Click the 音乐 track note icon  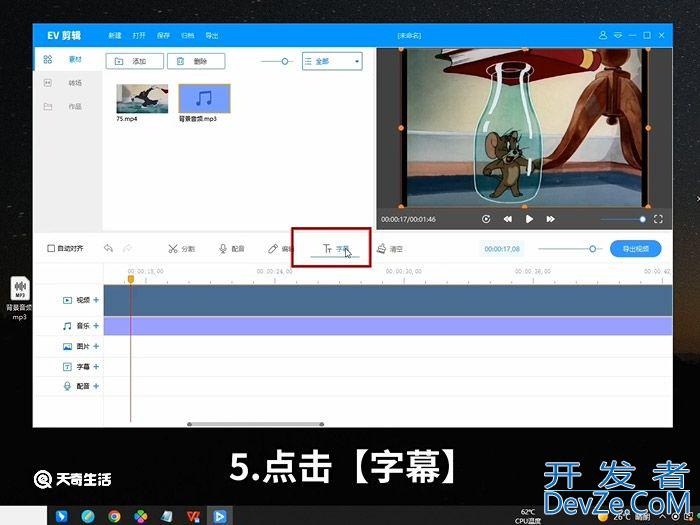pyautogui.click(x=67, y=326)
